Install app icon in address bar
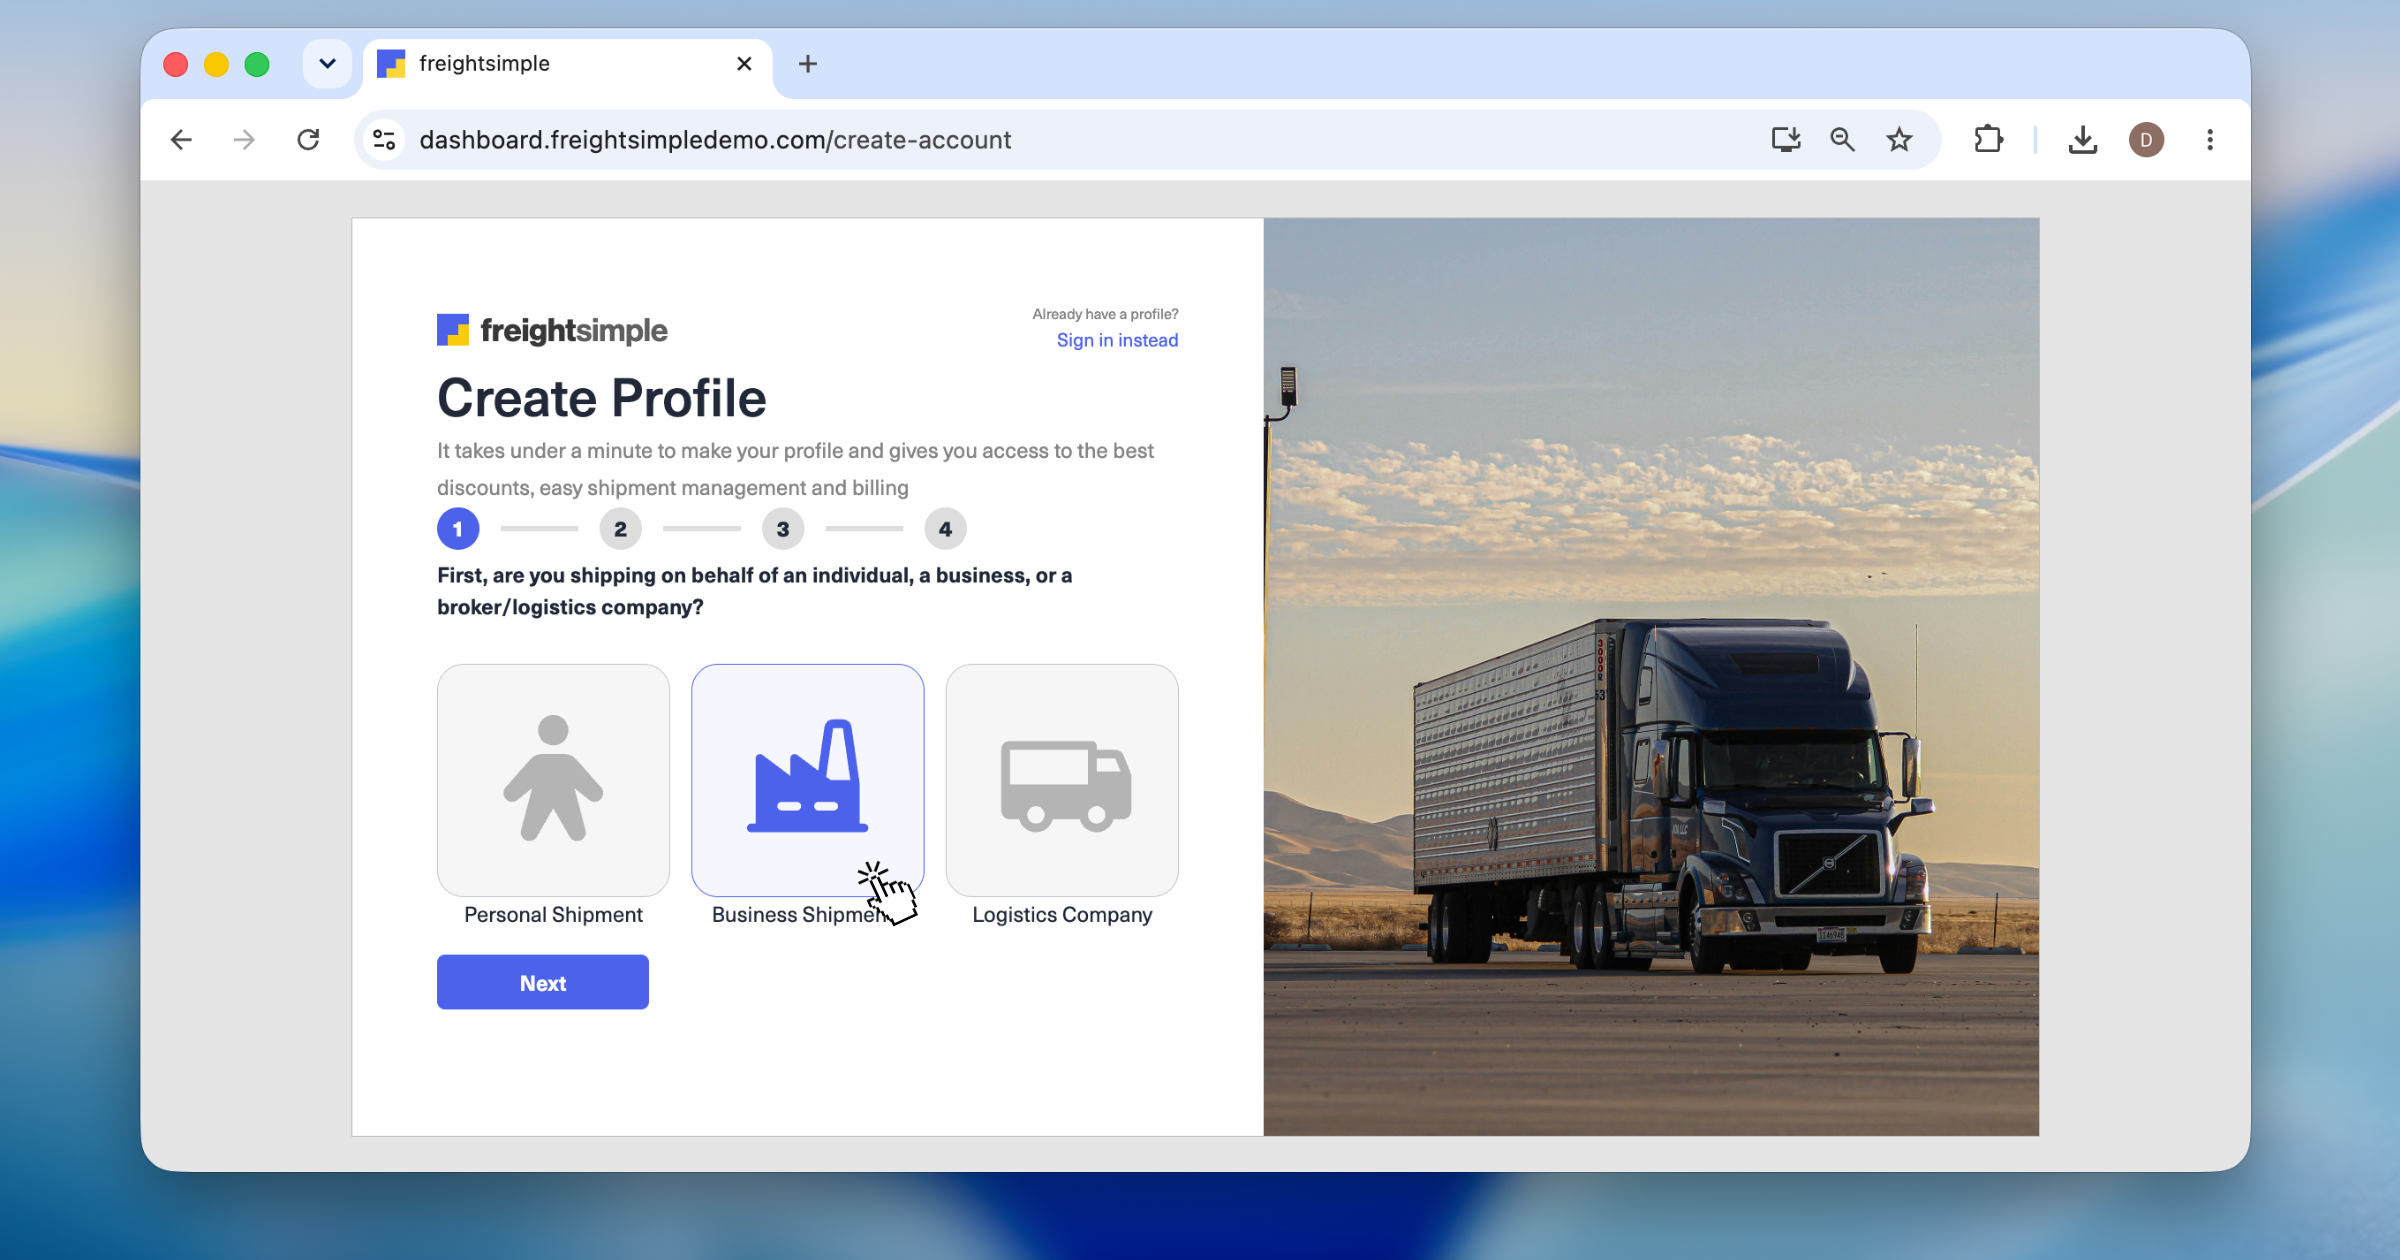2400x1260 pixels. [1786, 140]
